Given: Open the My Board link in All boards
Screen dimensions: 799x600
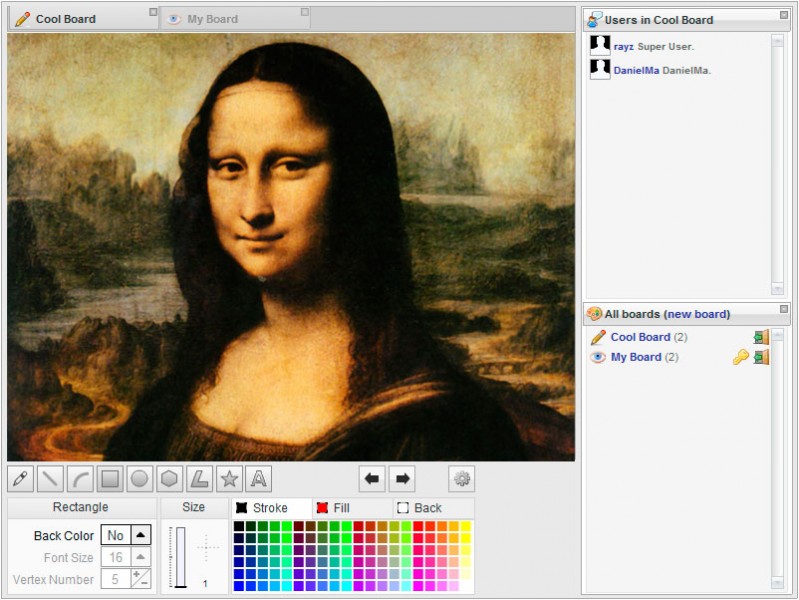Looking at the screenshot, I should (636, 357).
